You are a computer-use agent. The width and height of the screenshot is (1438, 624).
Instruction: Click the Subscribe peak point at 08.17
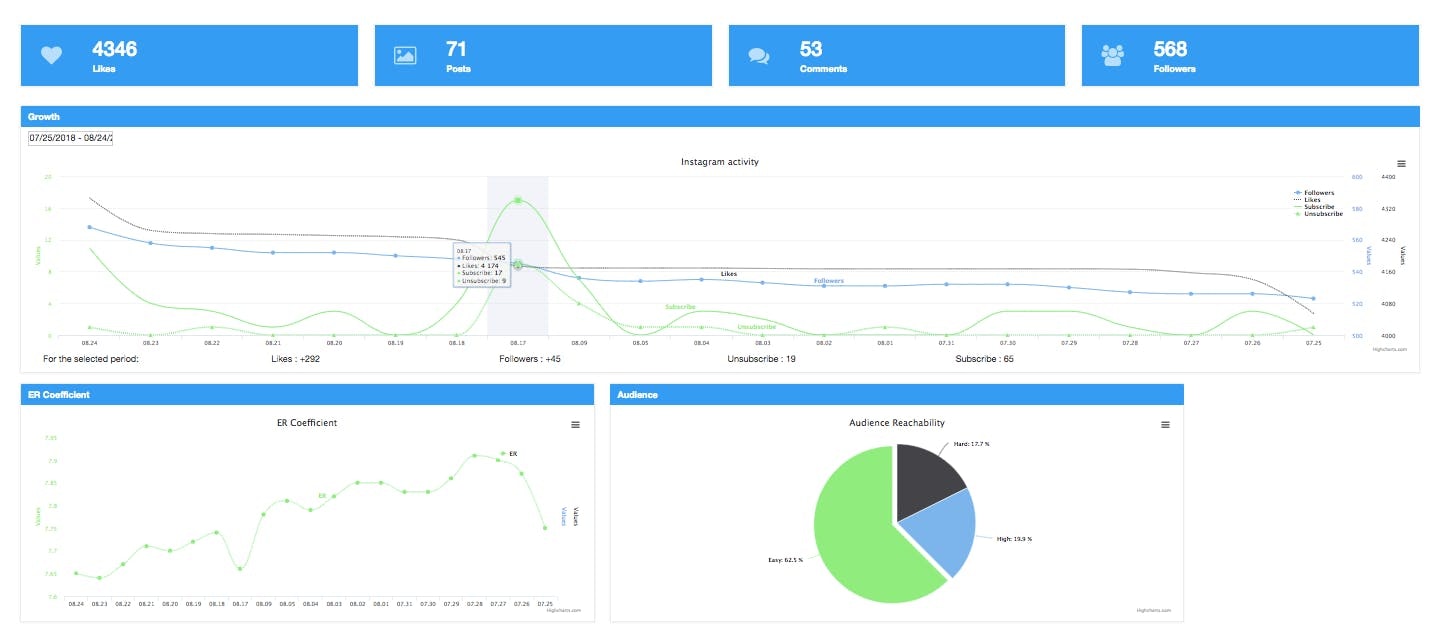click(518, 200)
